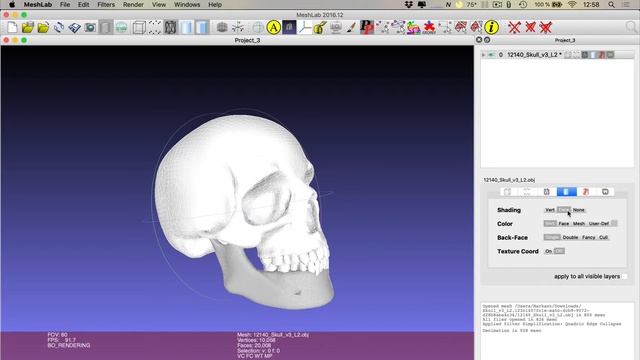The height and width of the screenshot is (360, 640).
Task: Switch to last tab in render panel
Action: coord(605,192)
